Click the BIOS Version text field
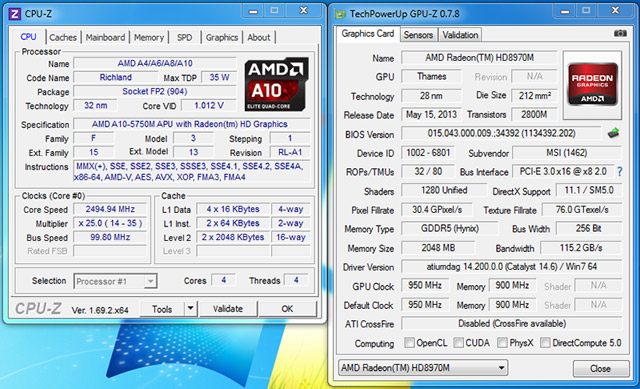This screenshot has width=640, height=389. coord(501,133)
